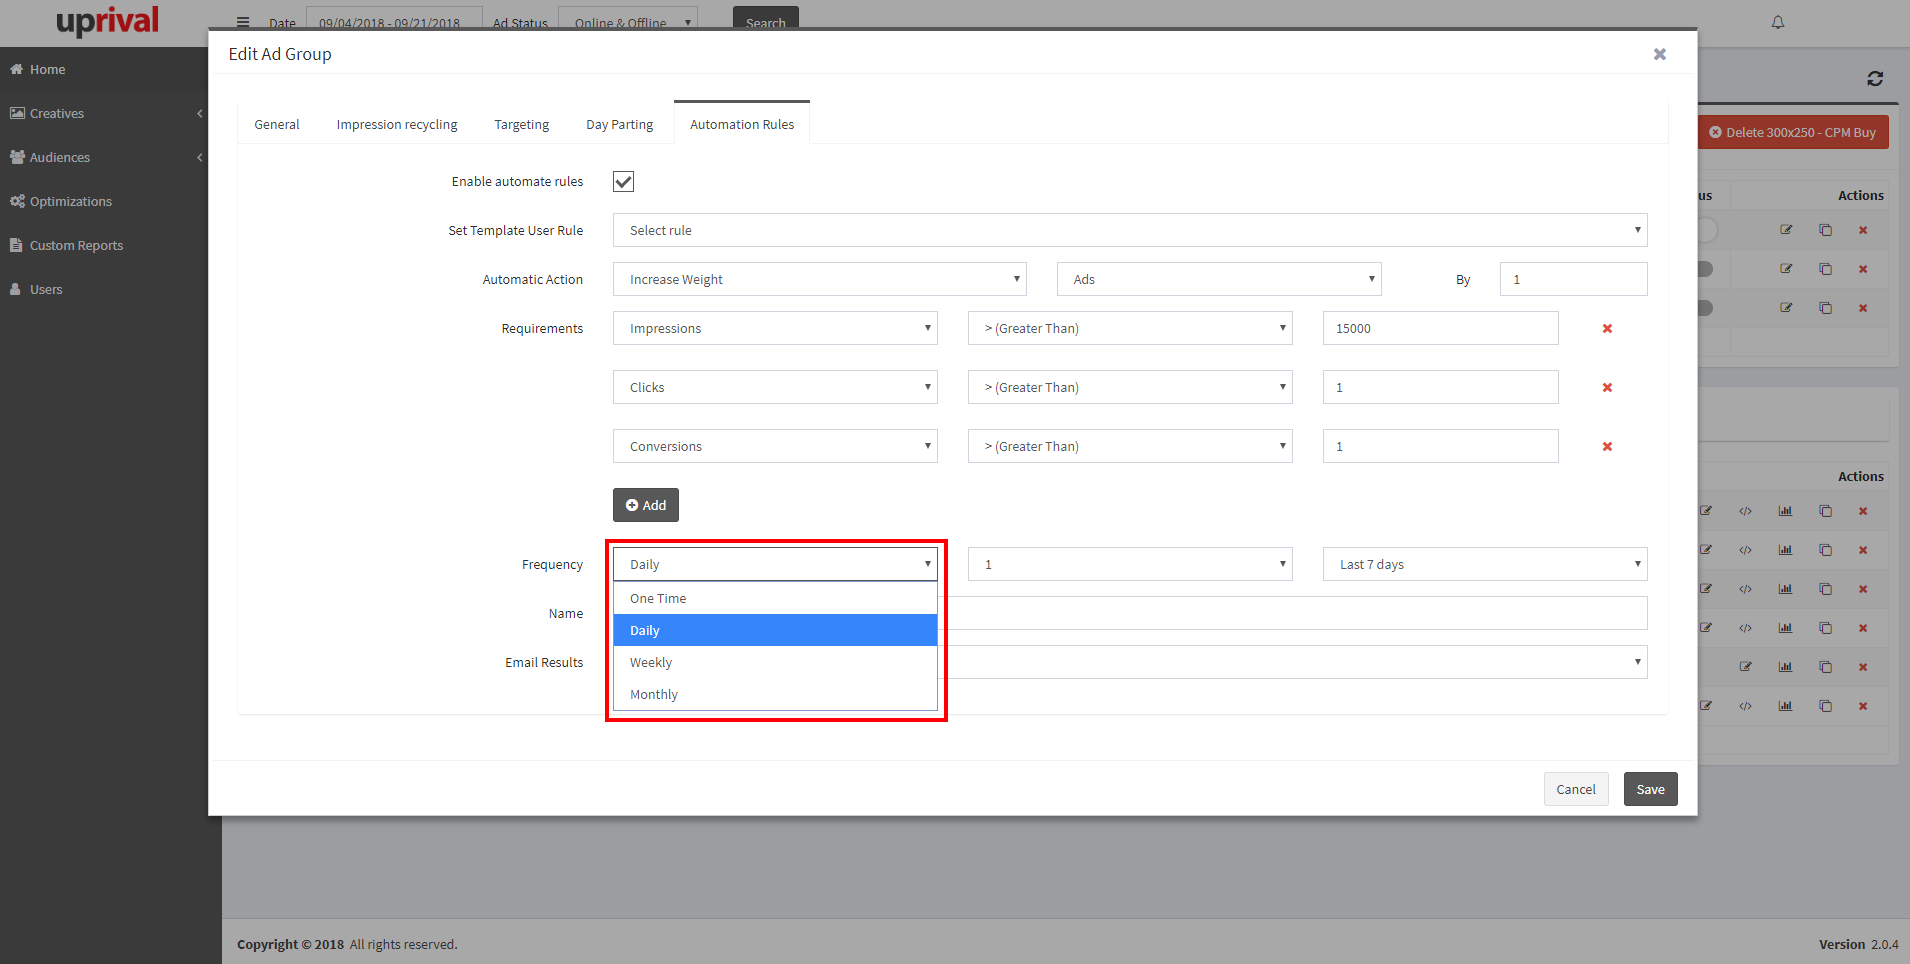Click the Save button
This screenshot has width=1910, height=964.
click(1651, 789)
